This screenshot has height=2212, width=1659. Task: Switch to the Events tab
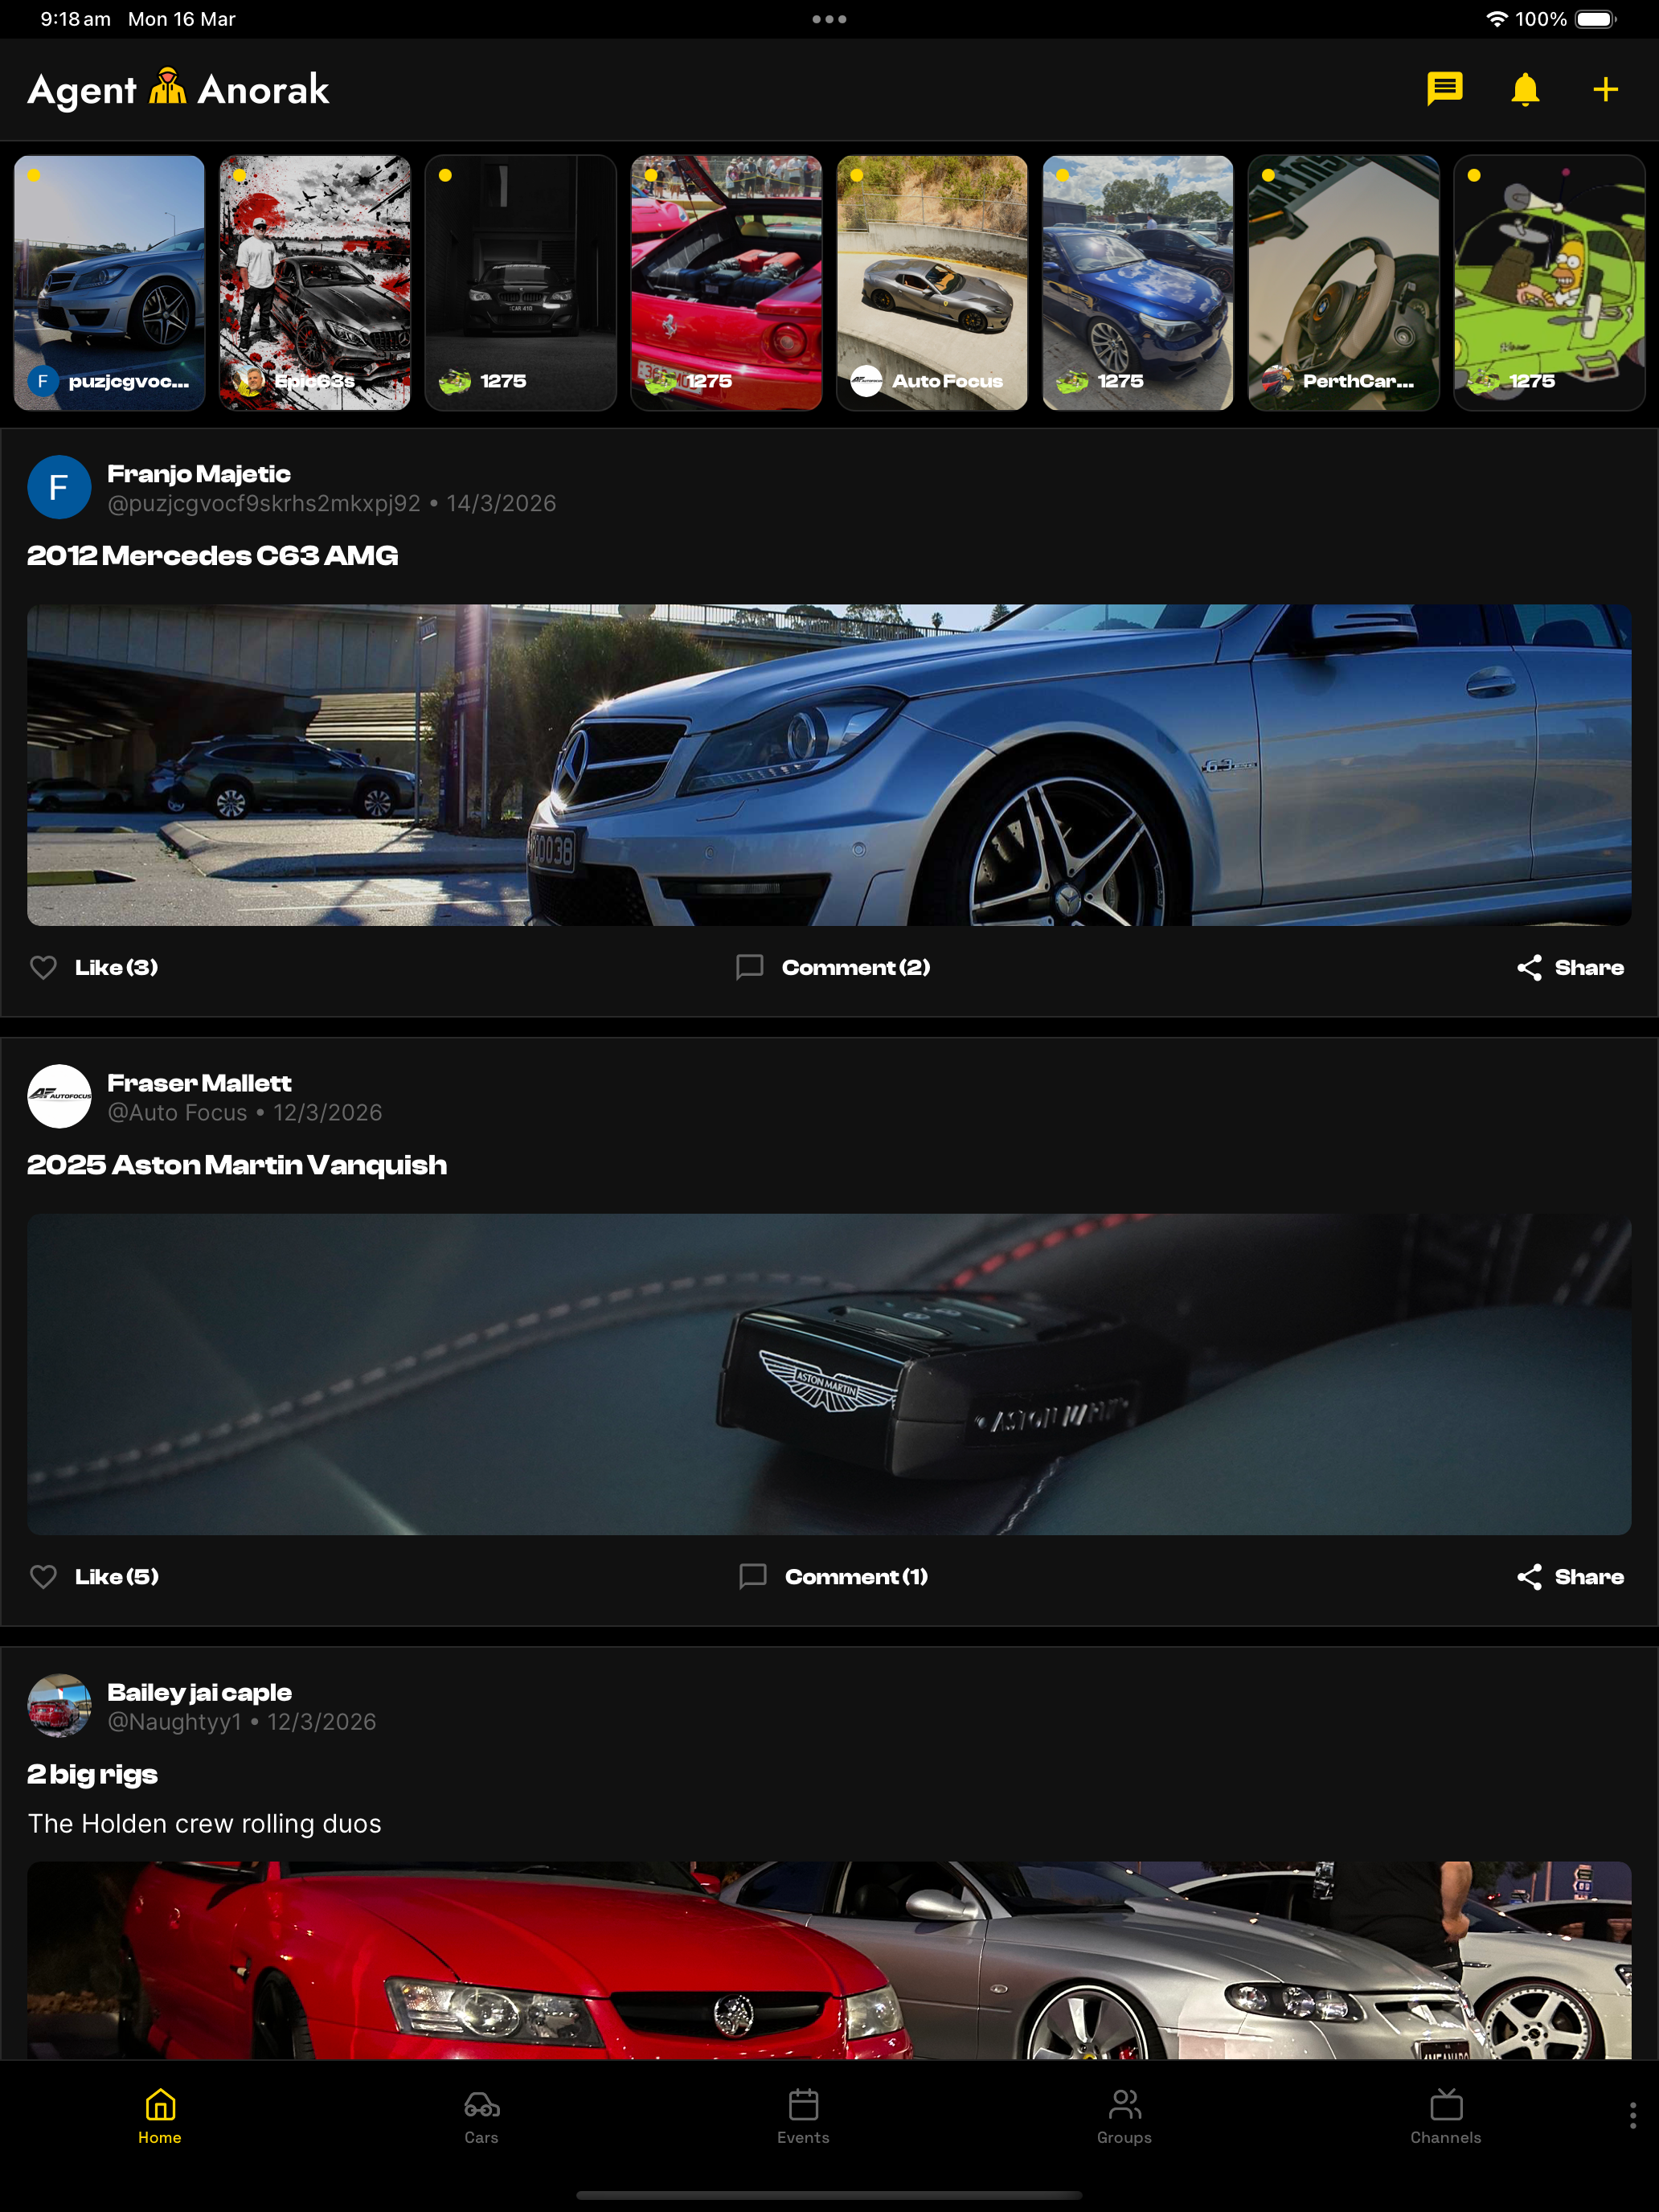click(803, 2116)
